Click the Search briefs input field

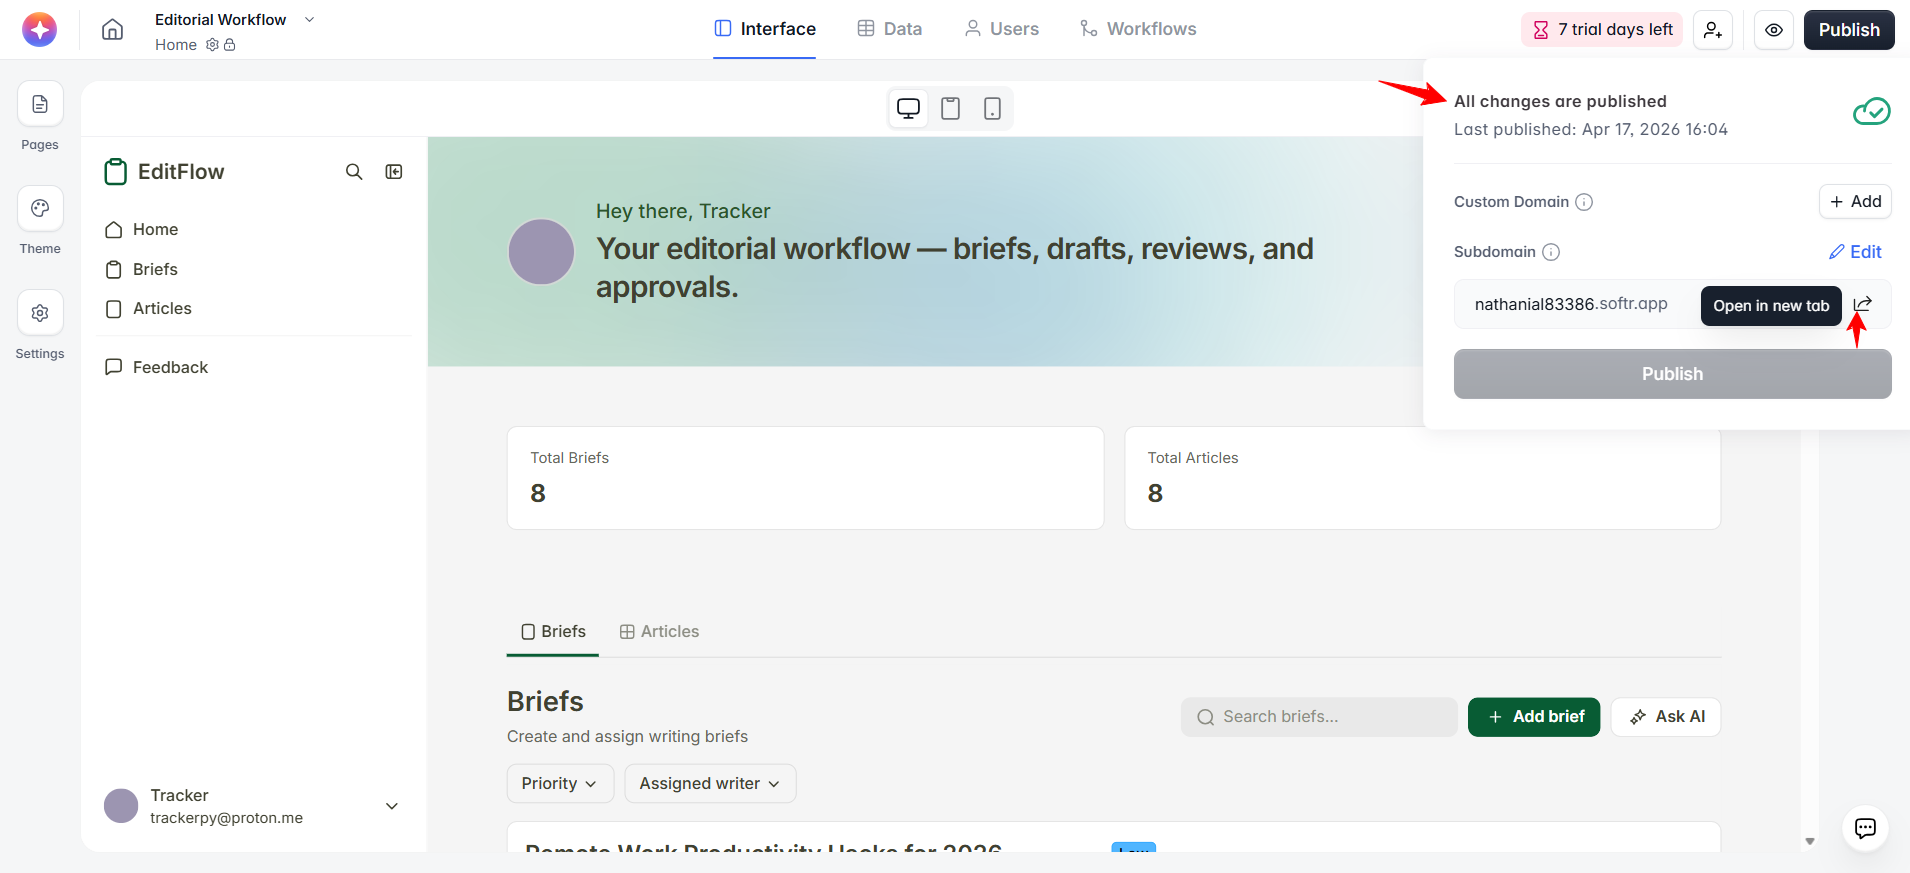[x=1319, y=717]
